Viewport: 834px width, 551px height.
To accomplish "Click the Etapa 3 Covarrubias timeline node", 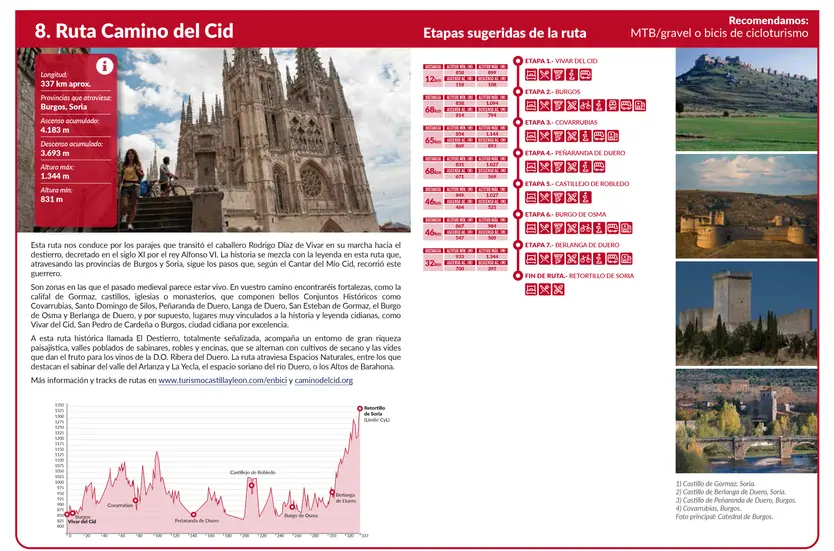I will (518, 122).
